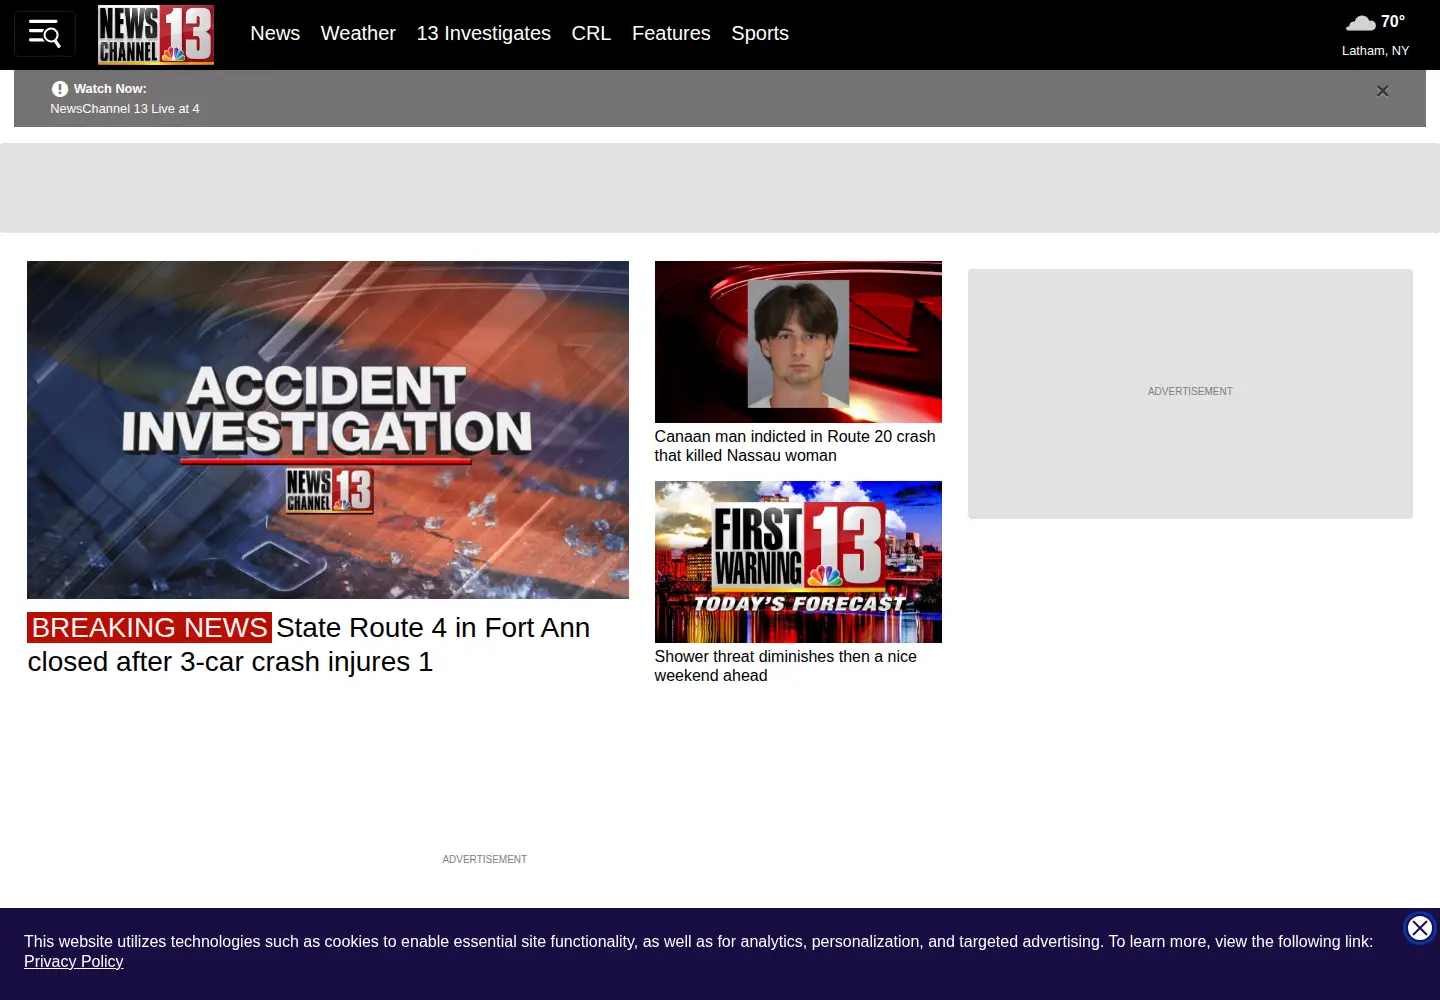Read State Route 4 Fort Ann crash headline
The image size is (1440, 1000).
coord(309,645)
